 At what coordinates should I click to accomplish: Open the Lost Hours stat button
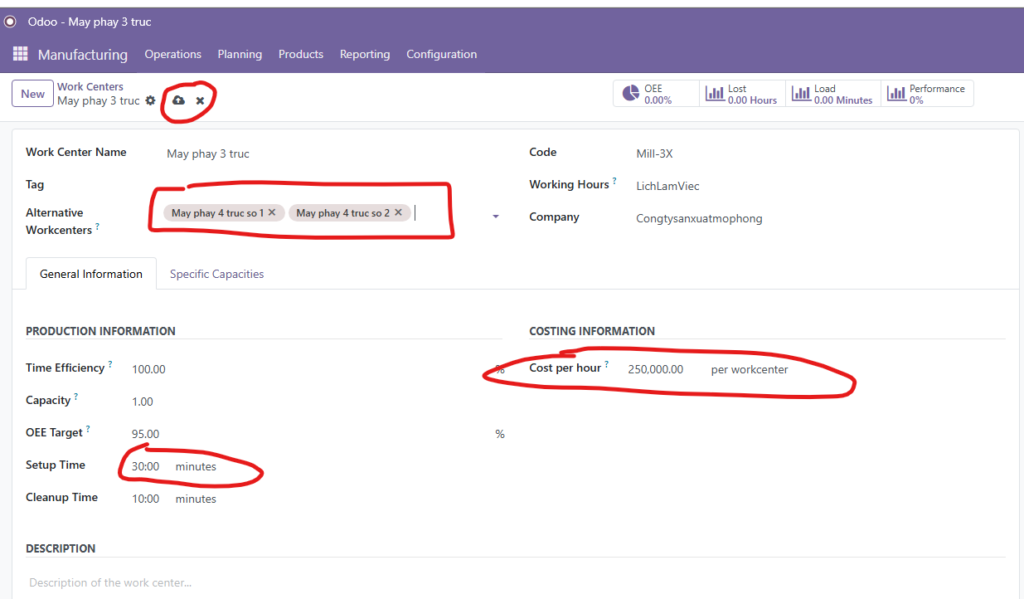point(741,94)
